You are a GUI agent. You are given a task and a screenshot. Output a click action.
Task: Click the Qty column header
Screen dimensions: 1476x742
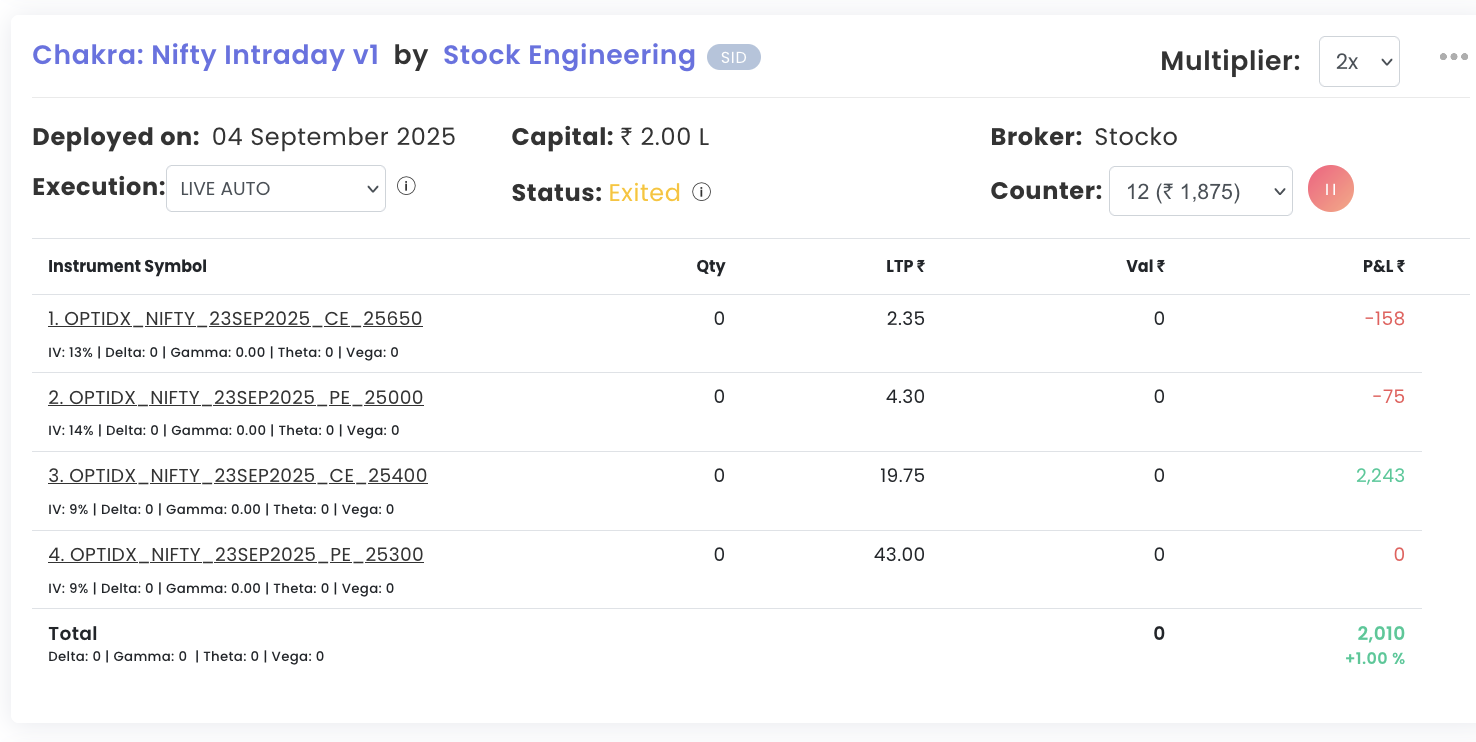[711, 266]
